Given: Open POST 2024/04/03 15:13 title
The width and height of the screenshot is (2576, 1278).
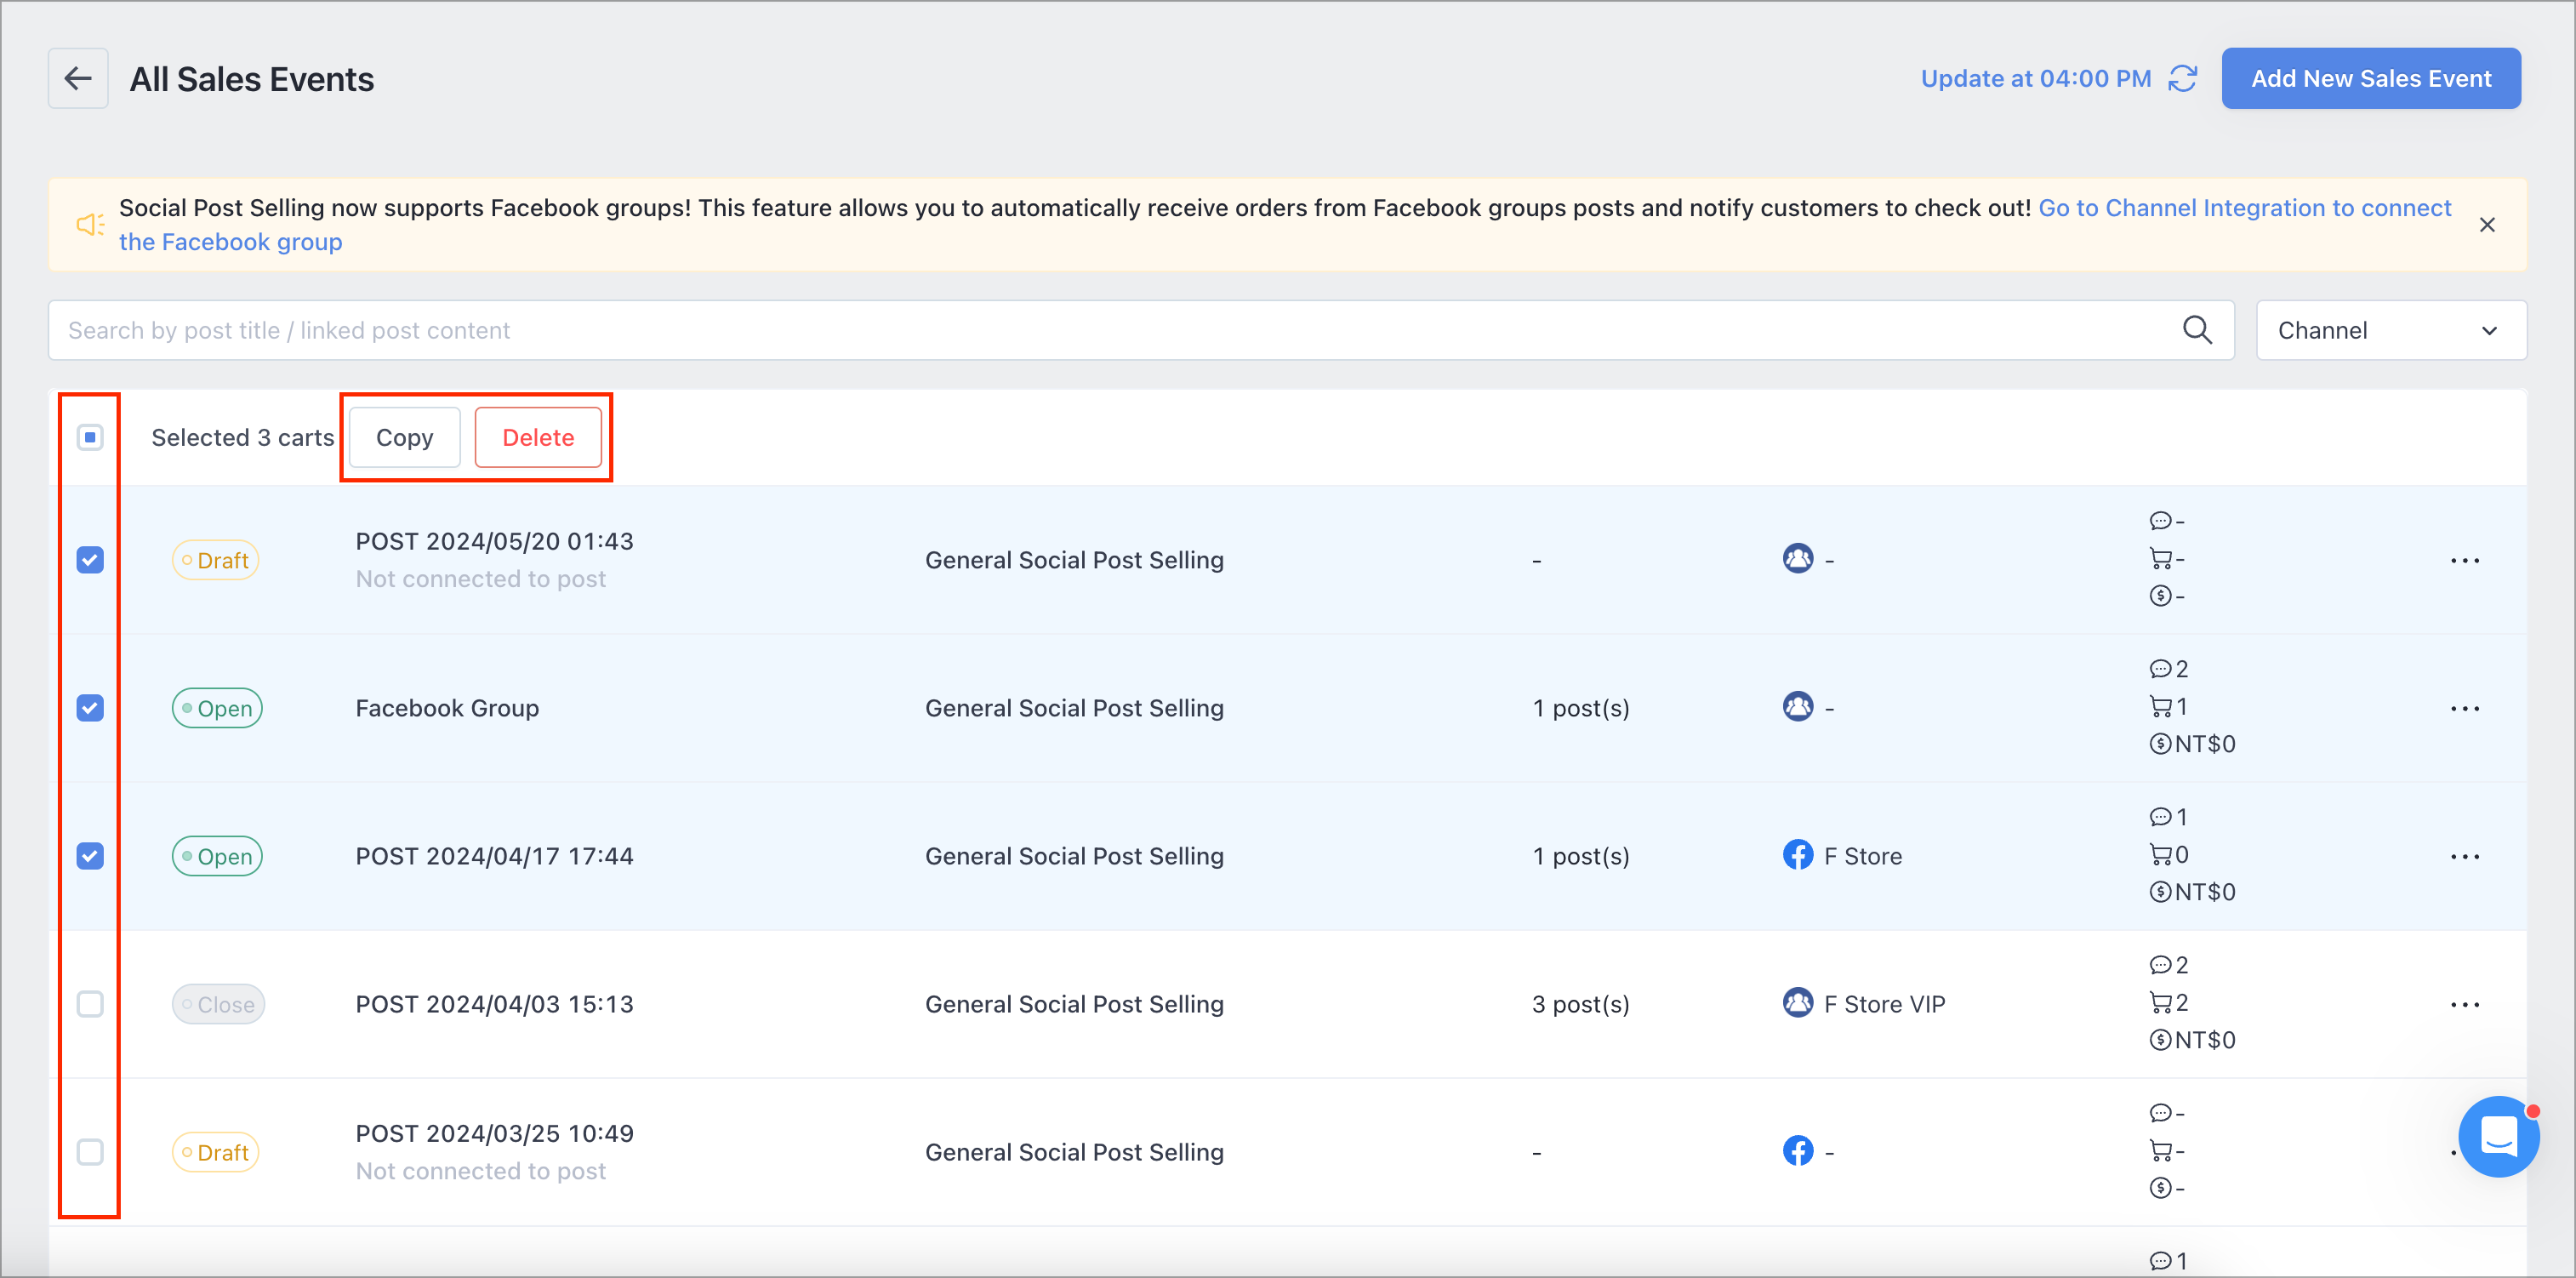Looking at the screenshot, I should pos(494,1004).
